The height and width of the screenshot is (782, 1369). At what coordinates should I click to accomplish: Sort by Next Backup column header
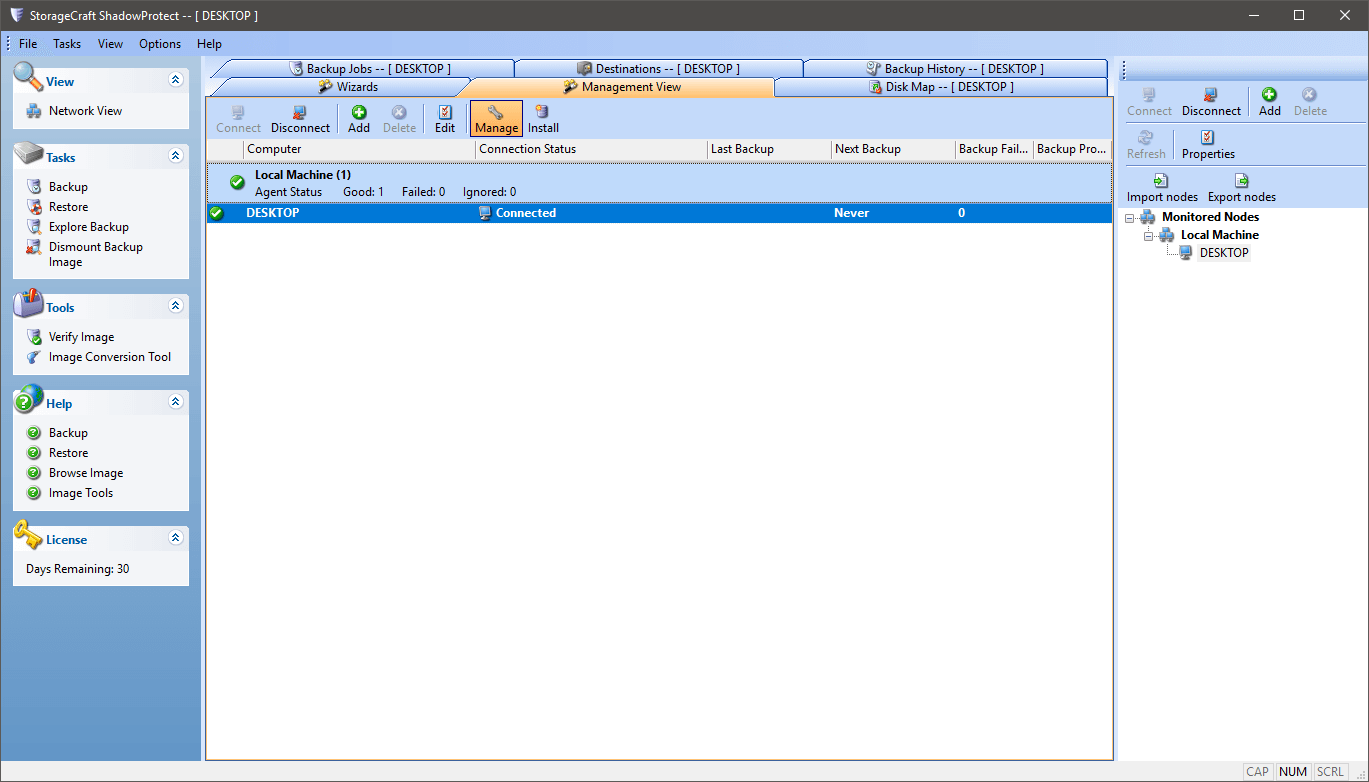point(893,149)
